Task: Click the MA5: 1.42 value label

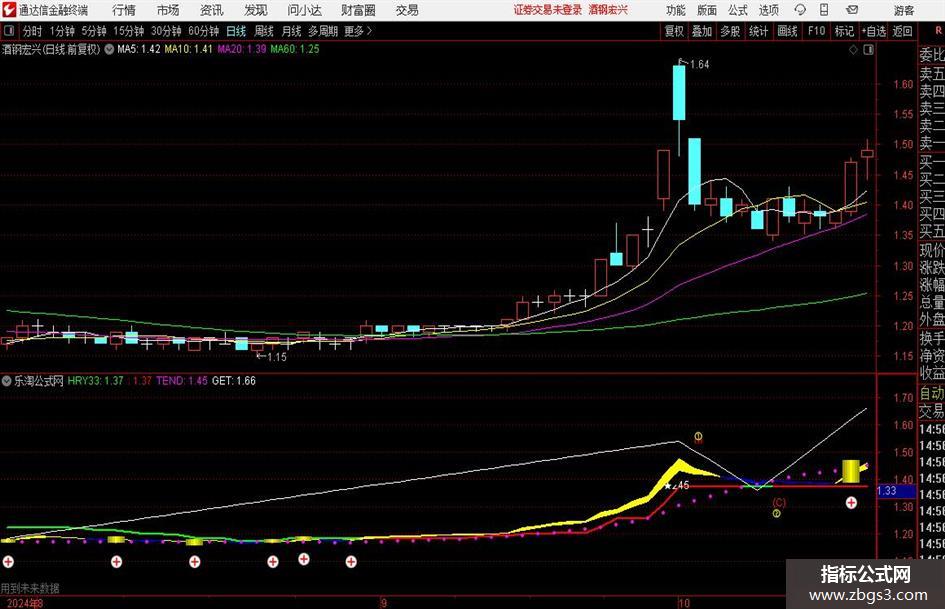Action: 139,49
